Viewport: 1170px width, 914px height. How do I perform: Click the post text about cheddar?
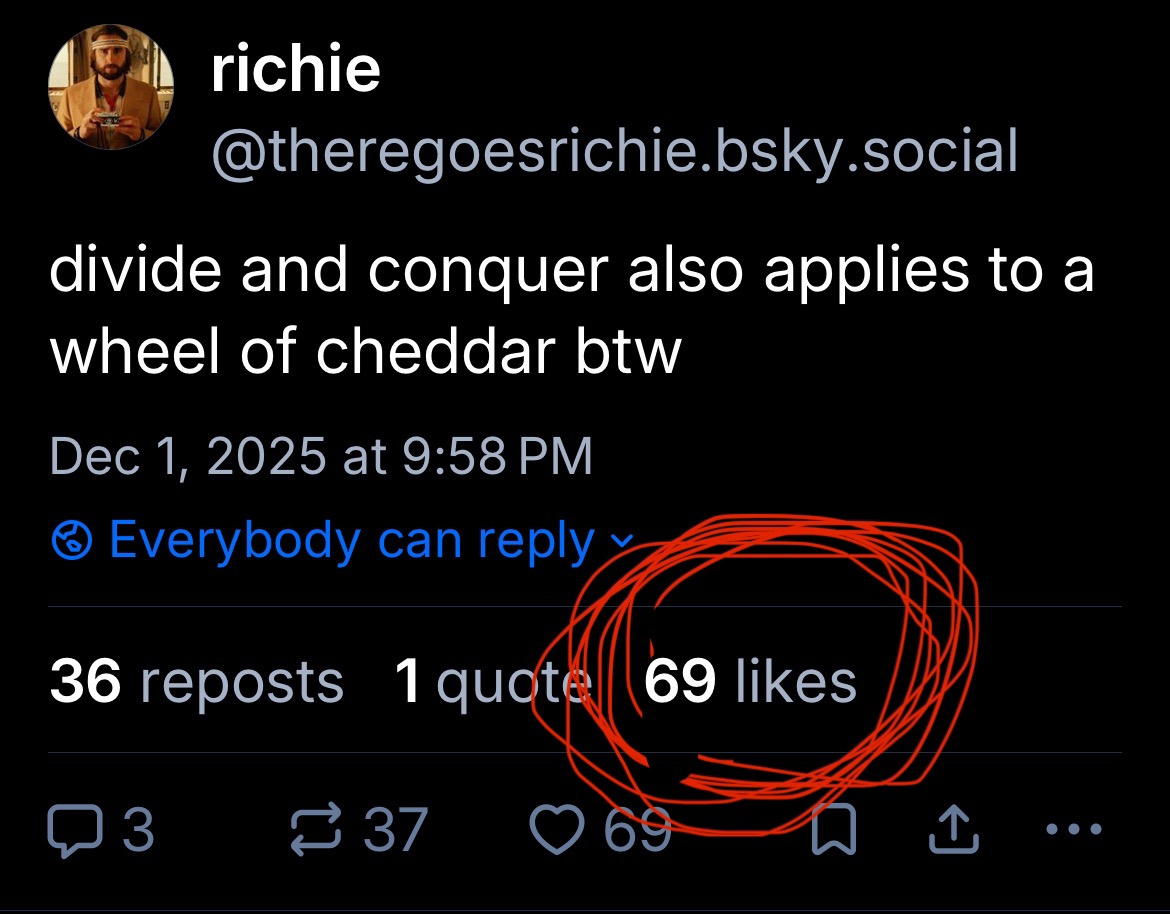point(571,310)
